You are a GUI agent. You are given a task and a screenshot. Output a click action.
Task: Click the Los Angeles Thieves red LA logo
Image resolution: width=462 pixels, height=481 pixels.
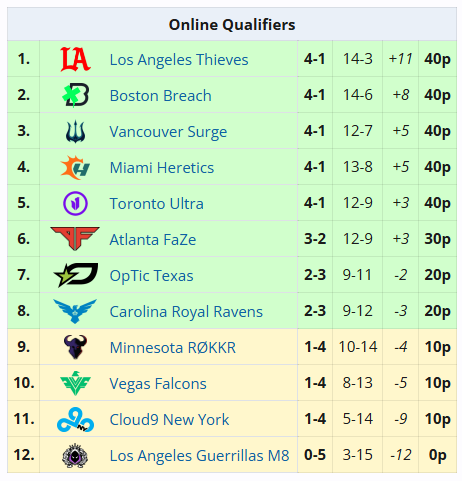click(x=75, y=59)
